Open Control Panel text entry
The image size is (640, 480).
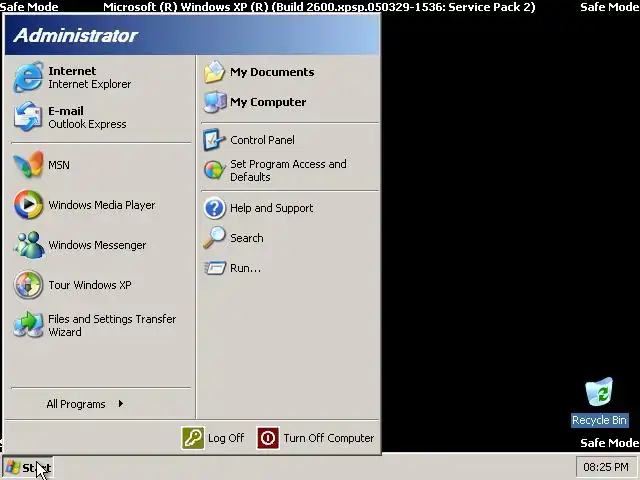tap(262, 140)
